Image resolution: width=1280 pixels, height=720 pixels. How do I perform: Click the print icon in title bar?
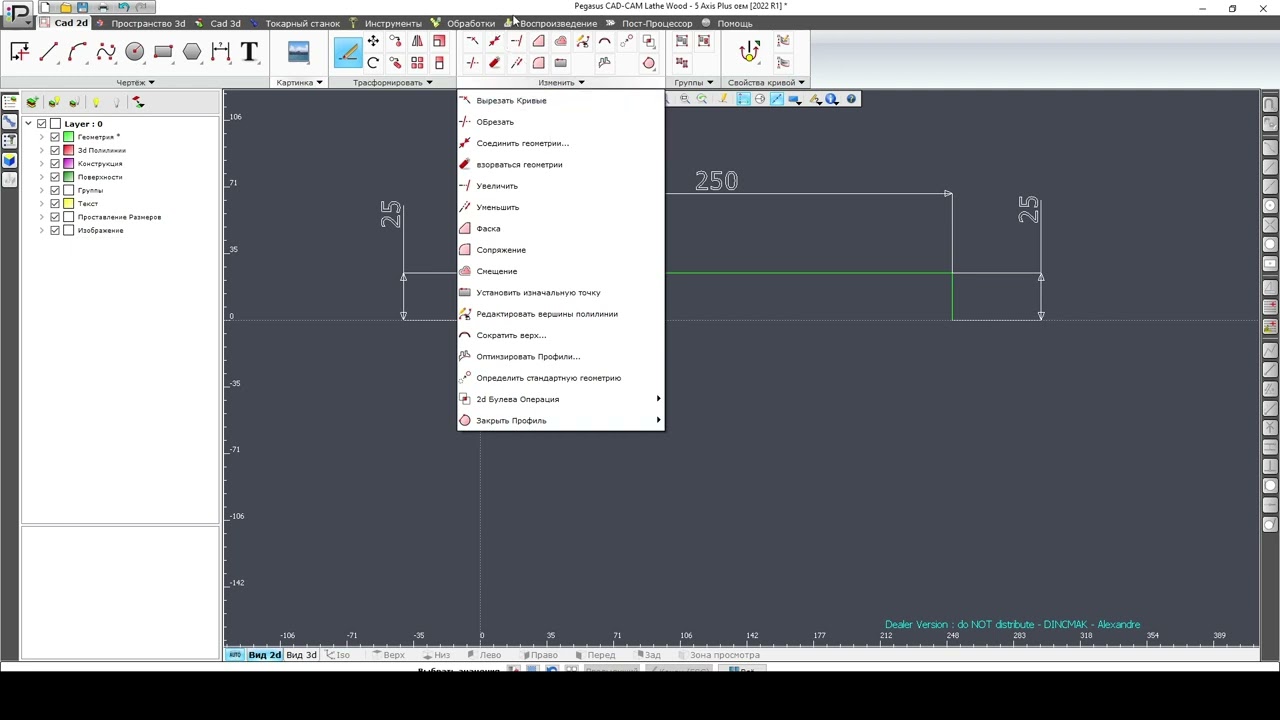pos(103,7)
